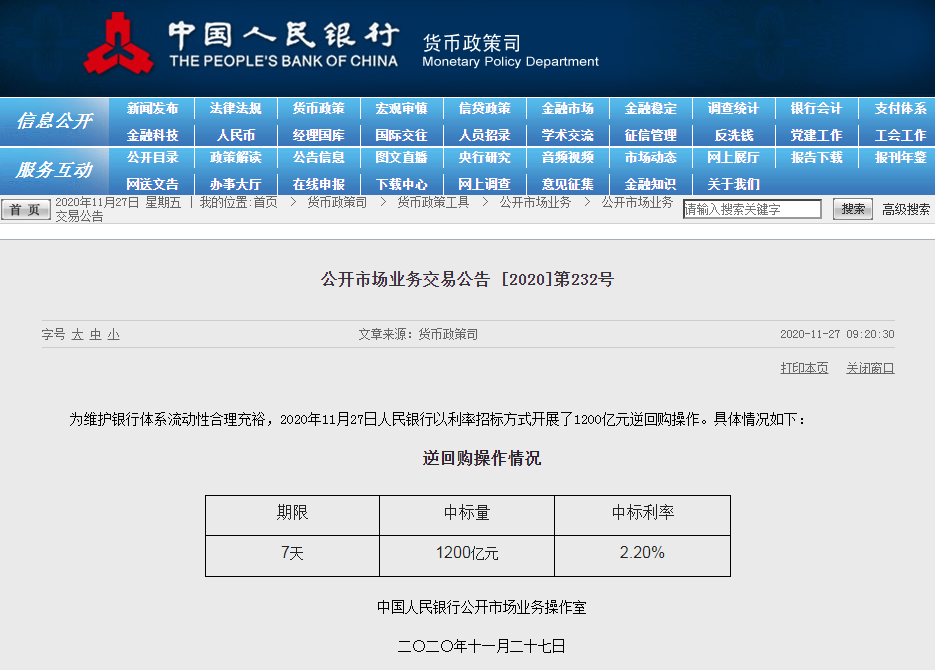Click the search keyword input field

pos(751,210)
